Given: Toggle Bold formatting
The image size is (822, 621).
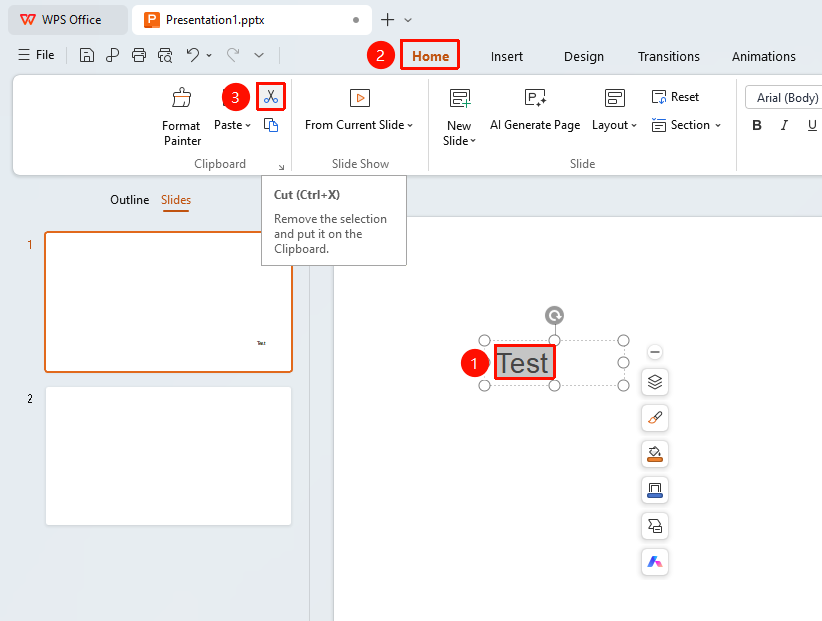Looking at the screenshot, I should [x=756, y=125].
